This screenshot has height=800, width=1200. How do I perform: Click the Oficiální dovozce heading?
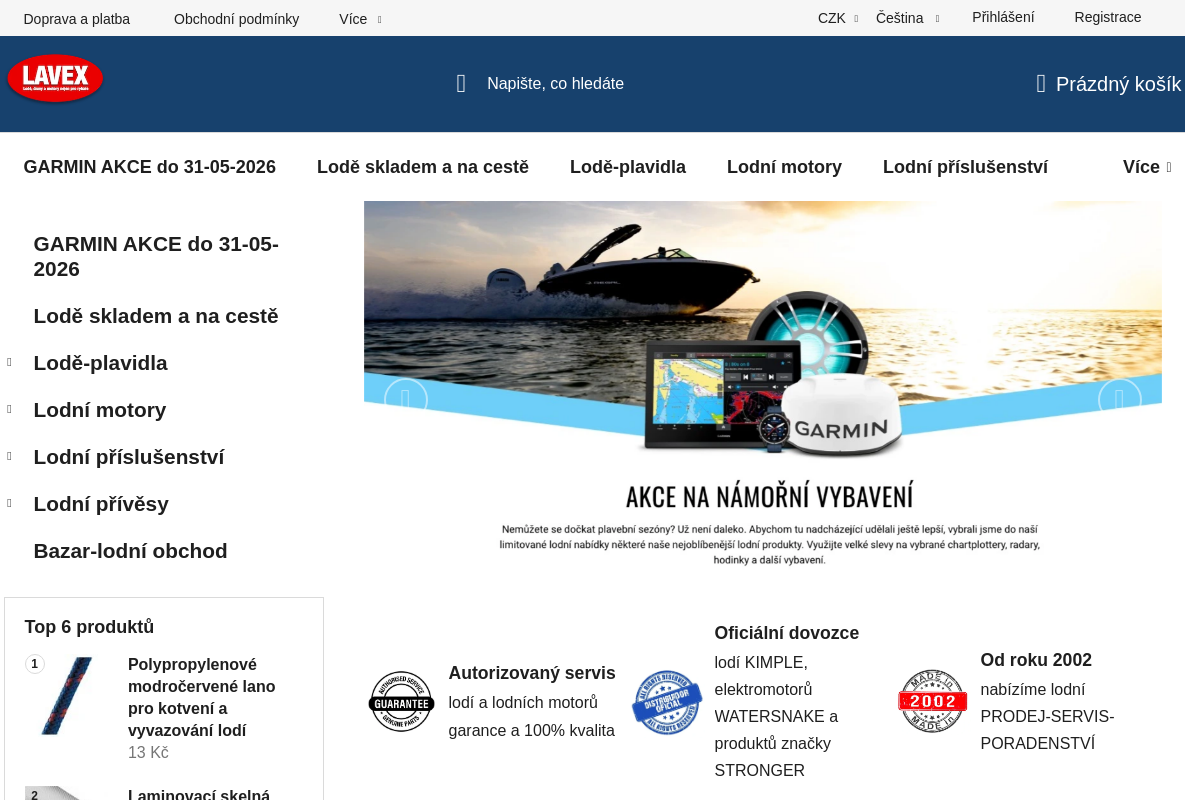click(787, 633)
